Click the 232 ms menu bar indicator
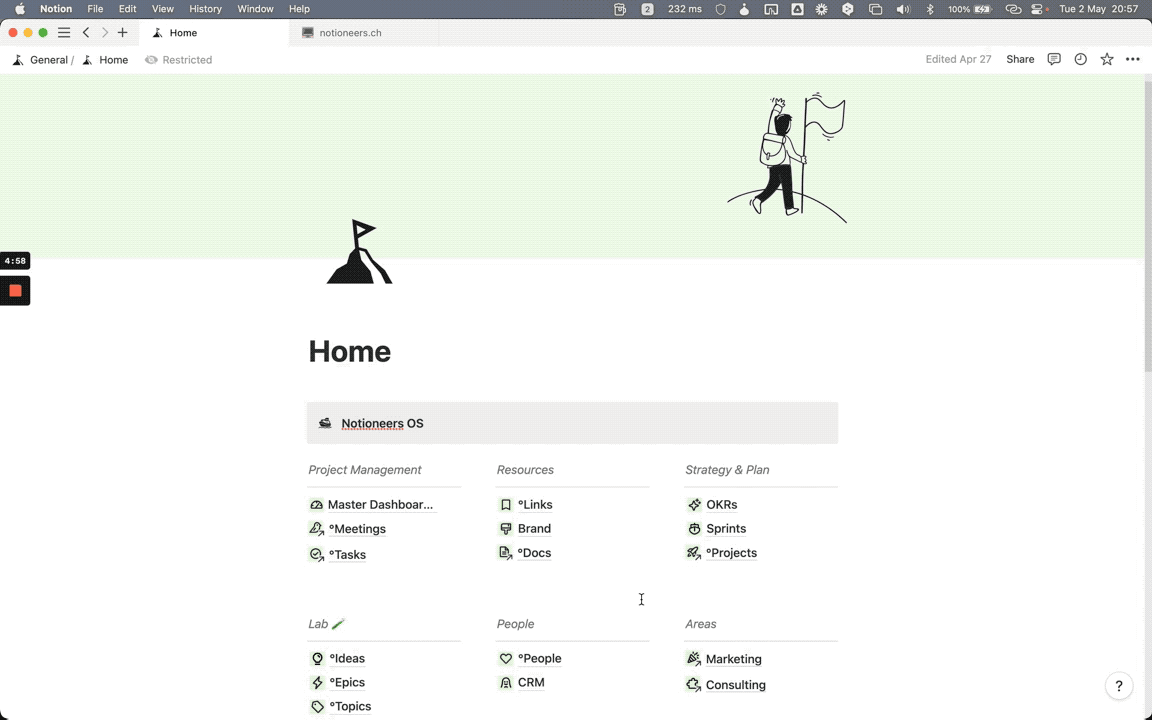 [685, 9]
